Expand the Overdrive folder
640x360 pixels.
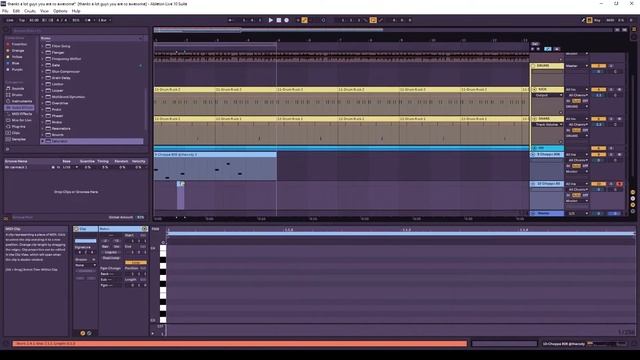[x=42, y=103]
